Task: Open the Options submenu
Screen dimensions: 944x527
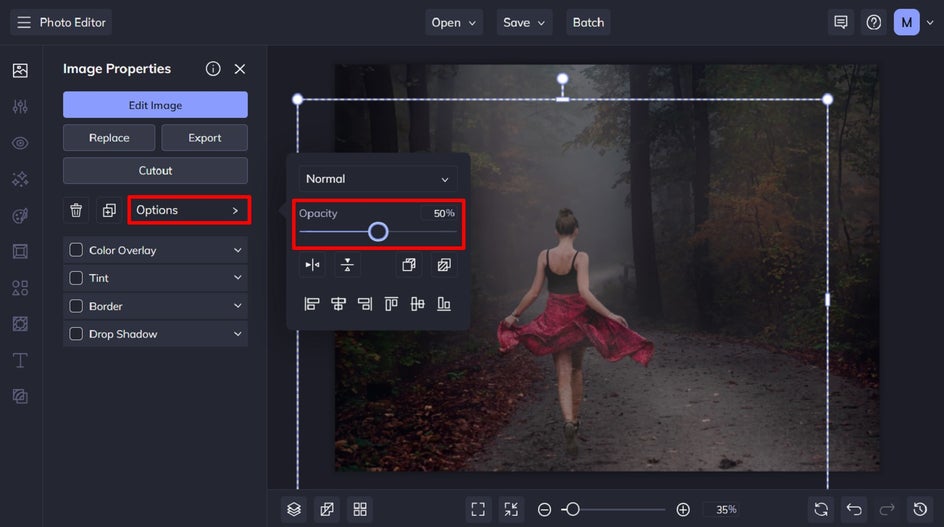Action: click(x=189, y=210)
